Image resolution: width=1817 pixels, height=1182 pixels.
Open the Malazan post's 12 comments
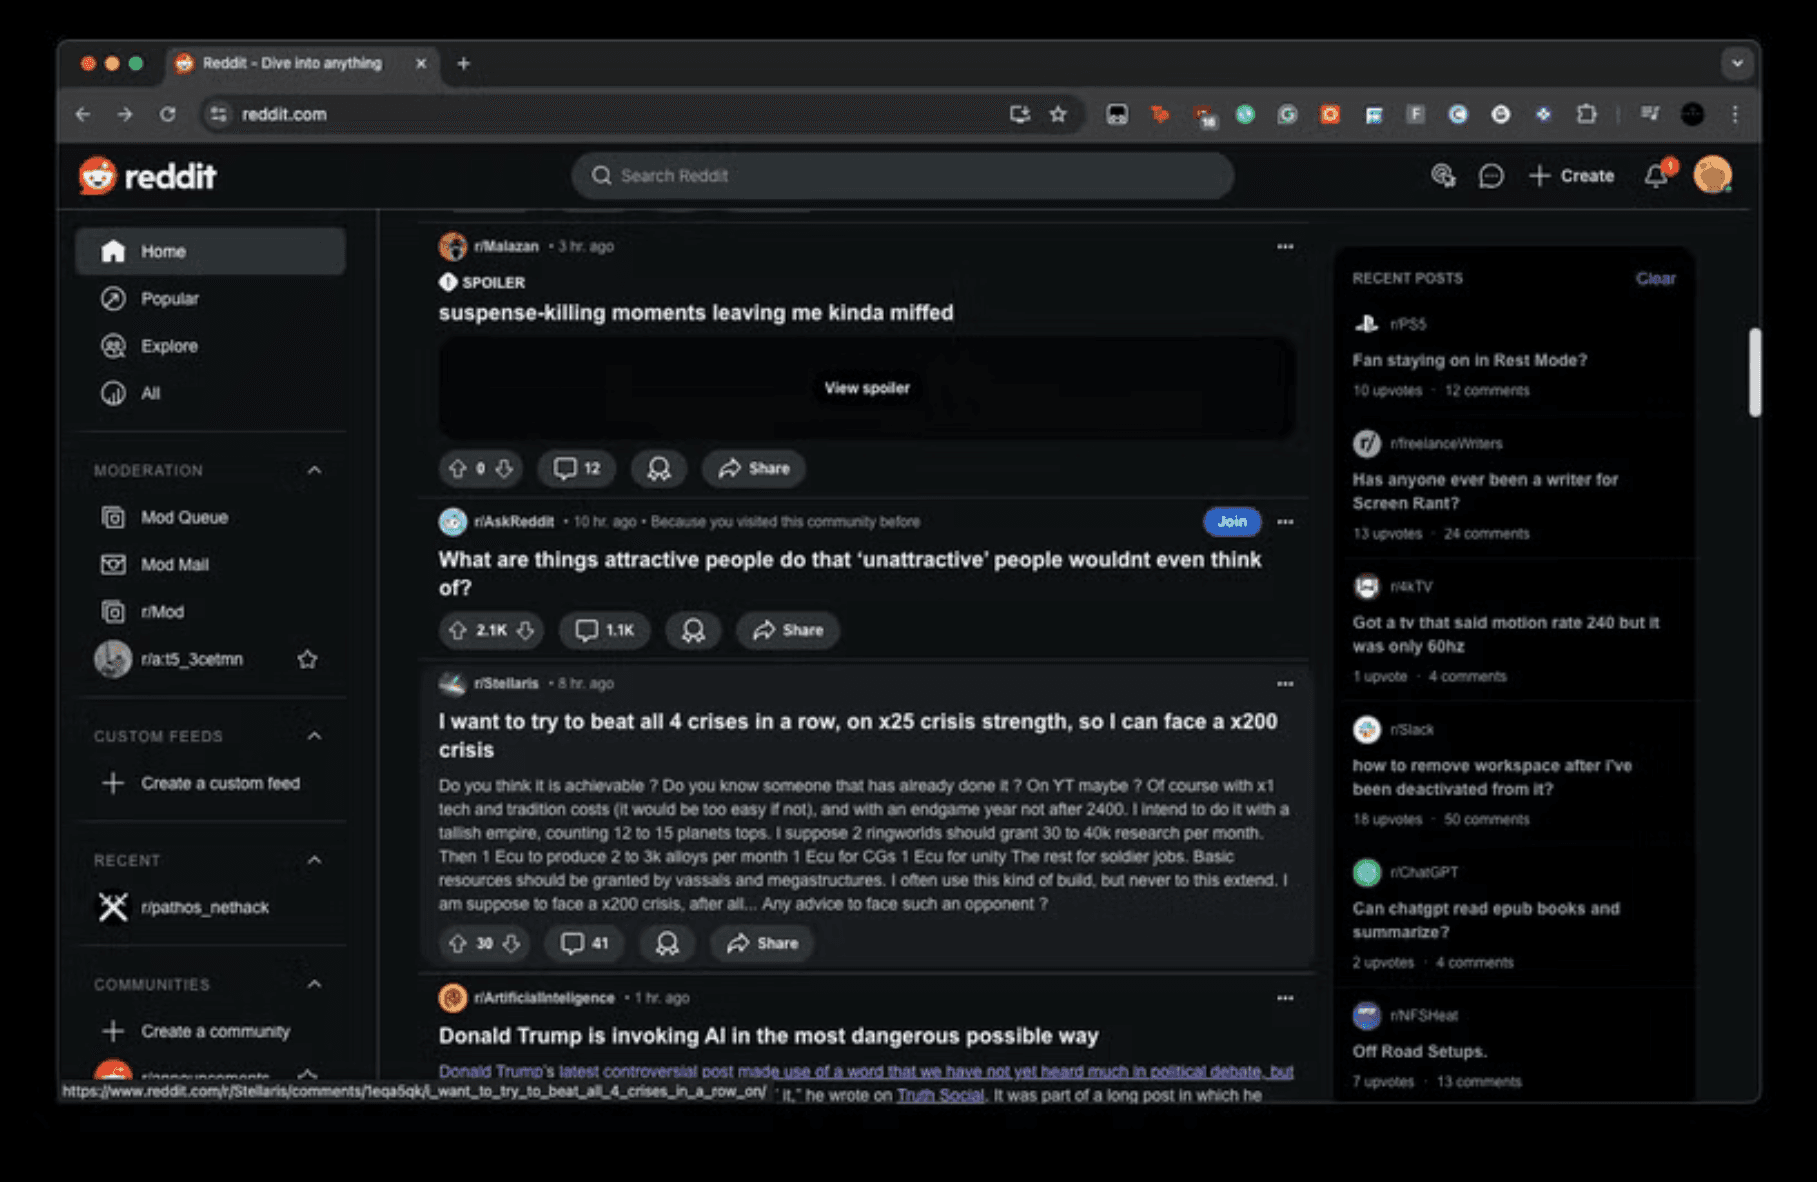click(577, 468)
